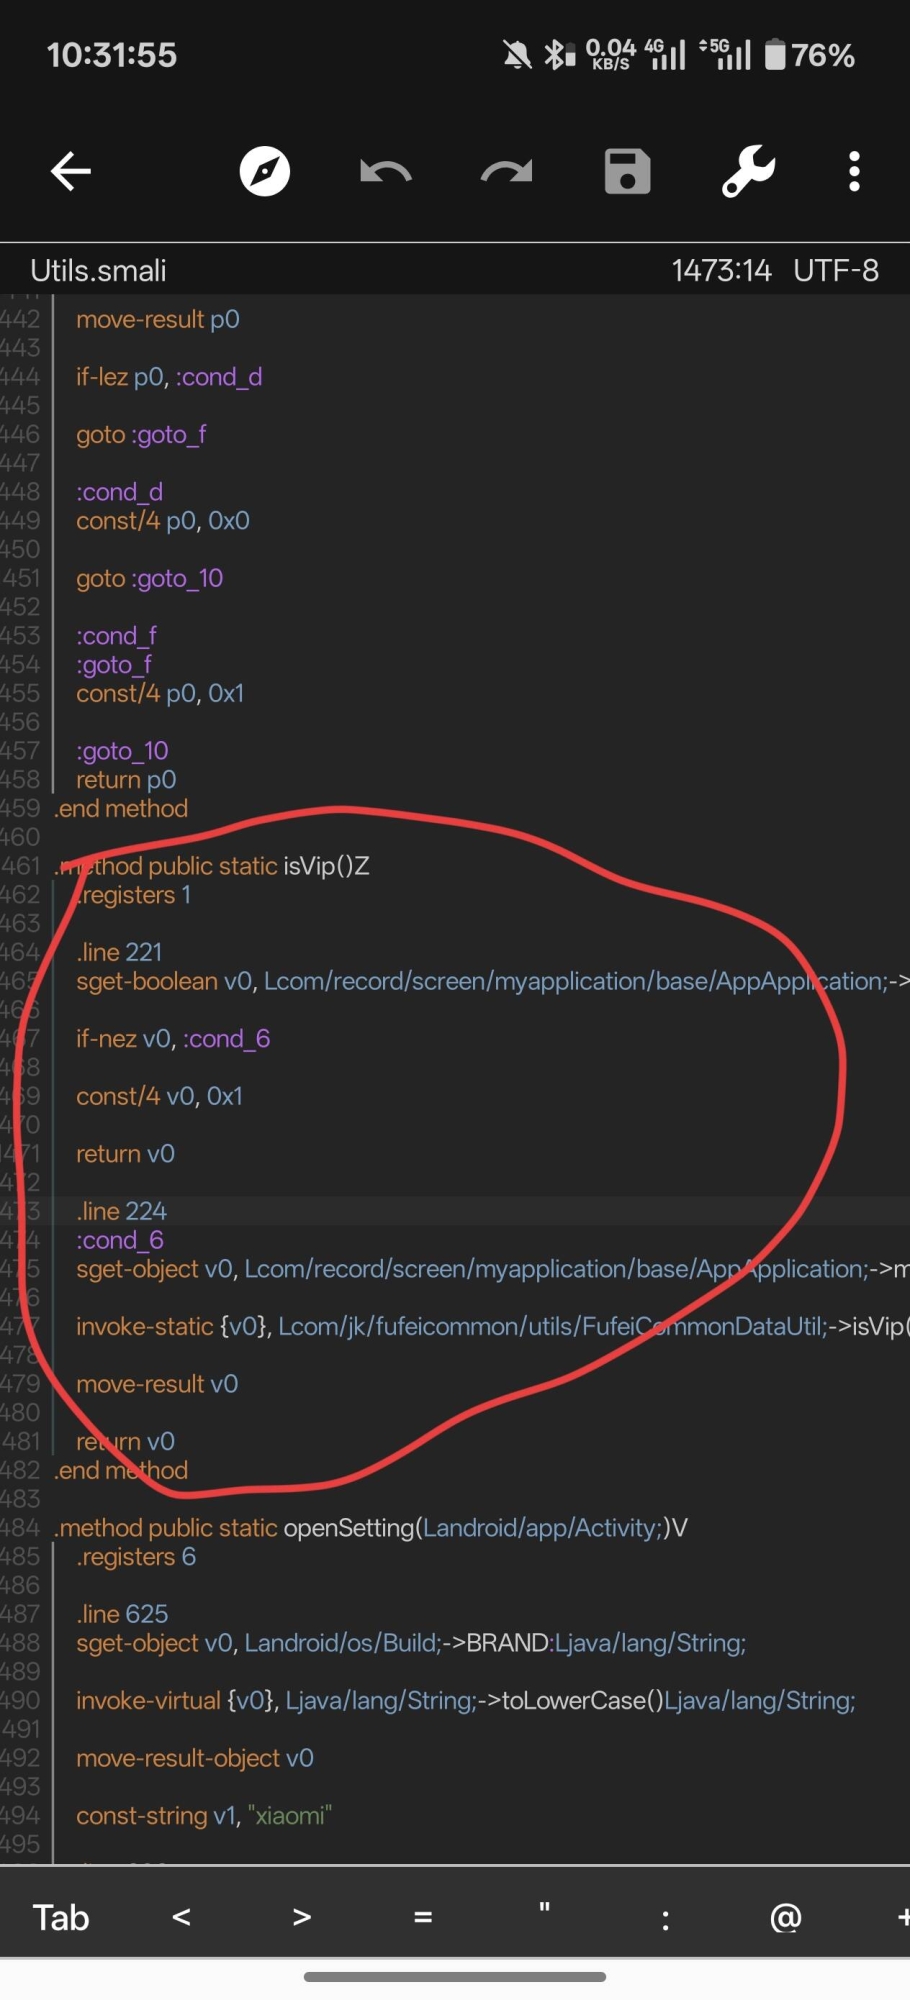The width and height of the screenshot is (910, 2000).
Task: Tap the invoke-static FufeiCommonDataUtil line
Action: (x=493, y=1327)
